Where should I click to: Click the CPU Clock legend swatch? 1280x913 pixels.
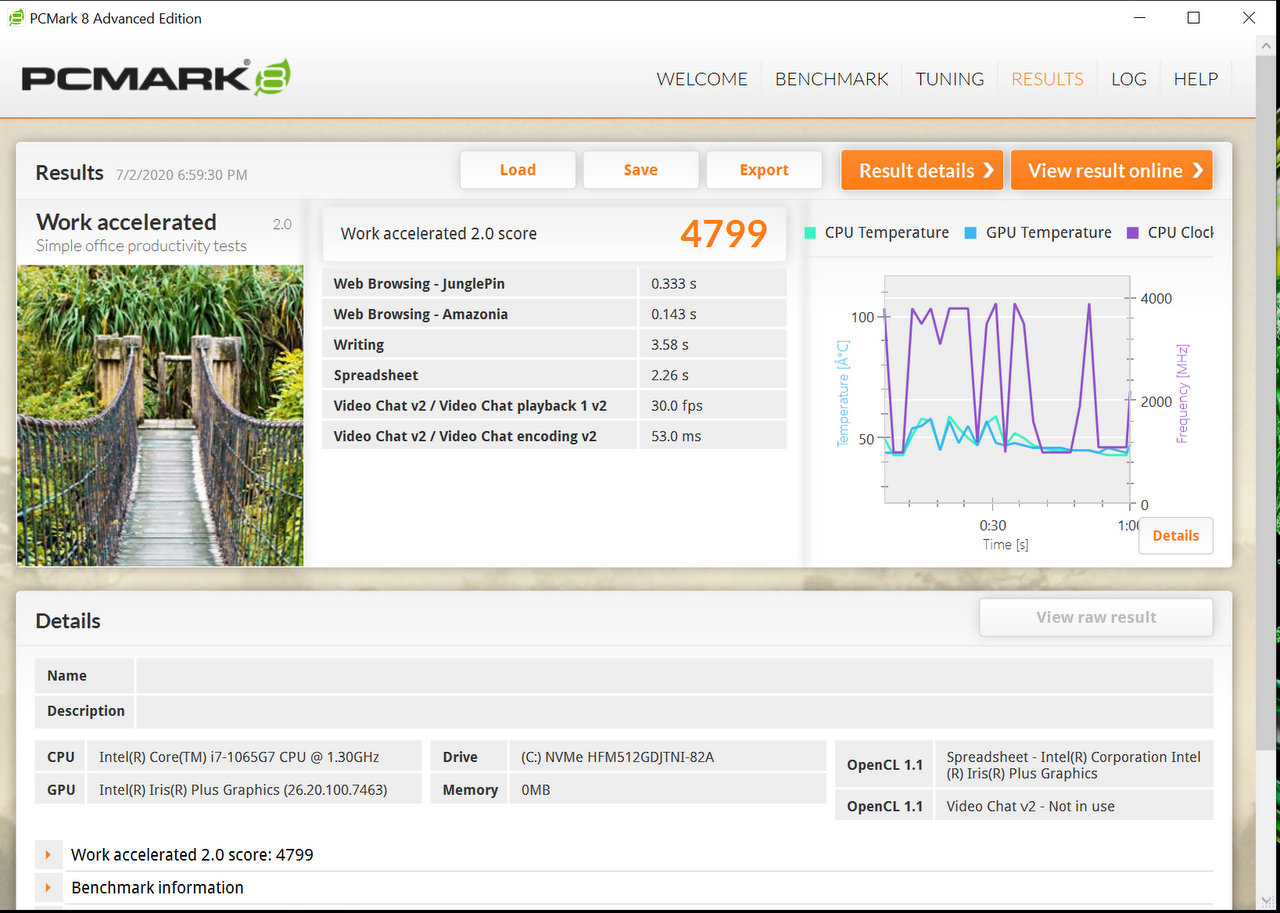pyautogui.click(x=1133, y=233)
